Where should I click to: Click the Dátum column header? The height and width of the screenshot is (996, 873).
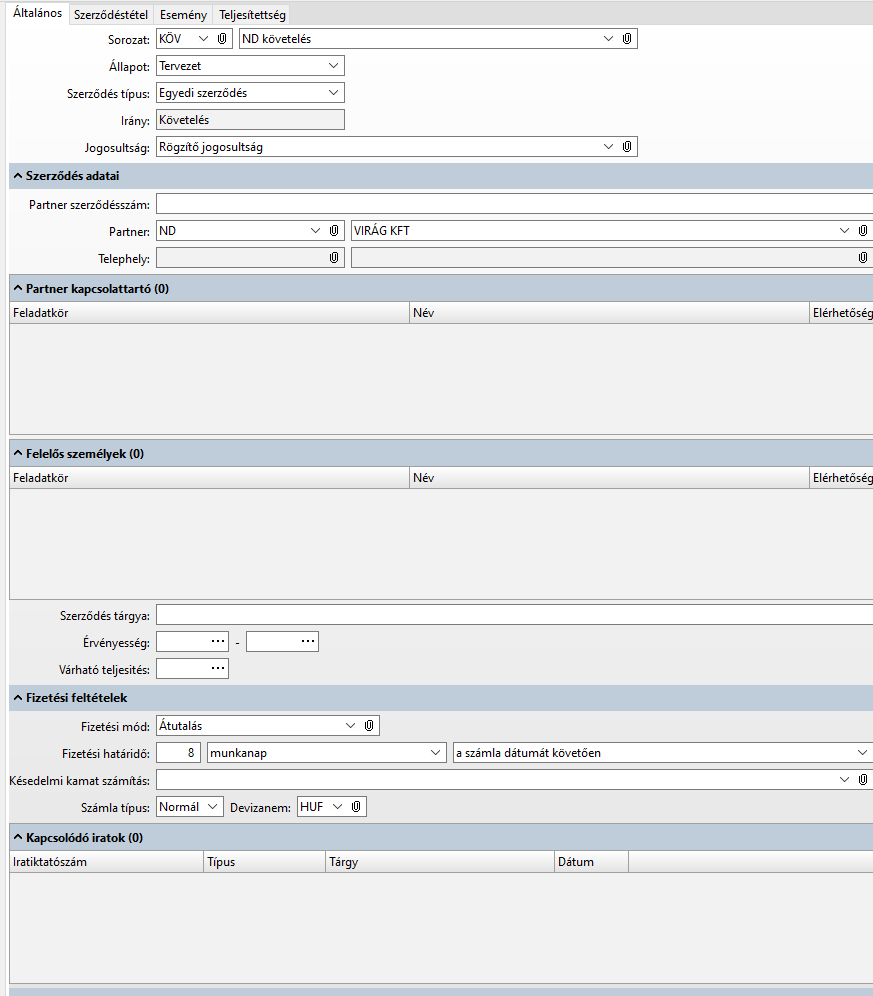coord(592,862)
